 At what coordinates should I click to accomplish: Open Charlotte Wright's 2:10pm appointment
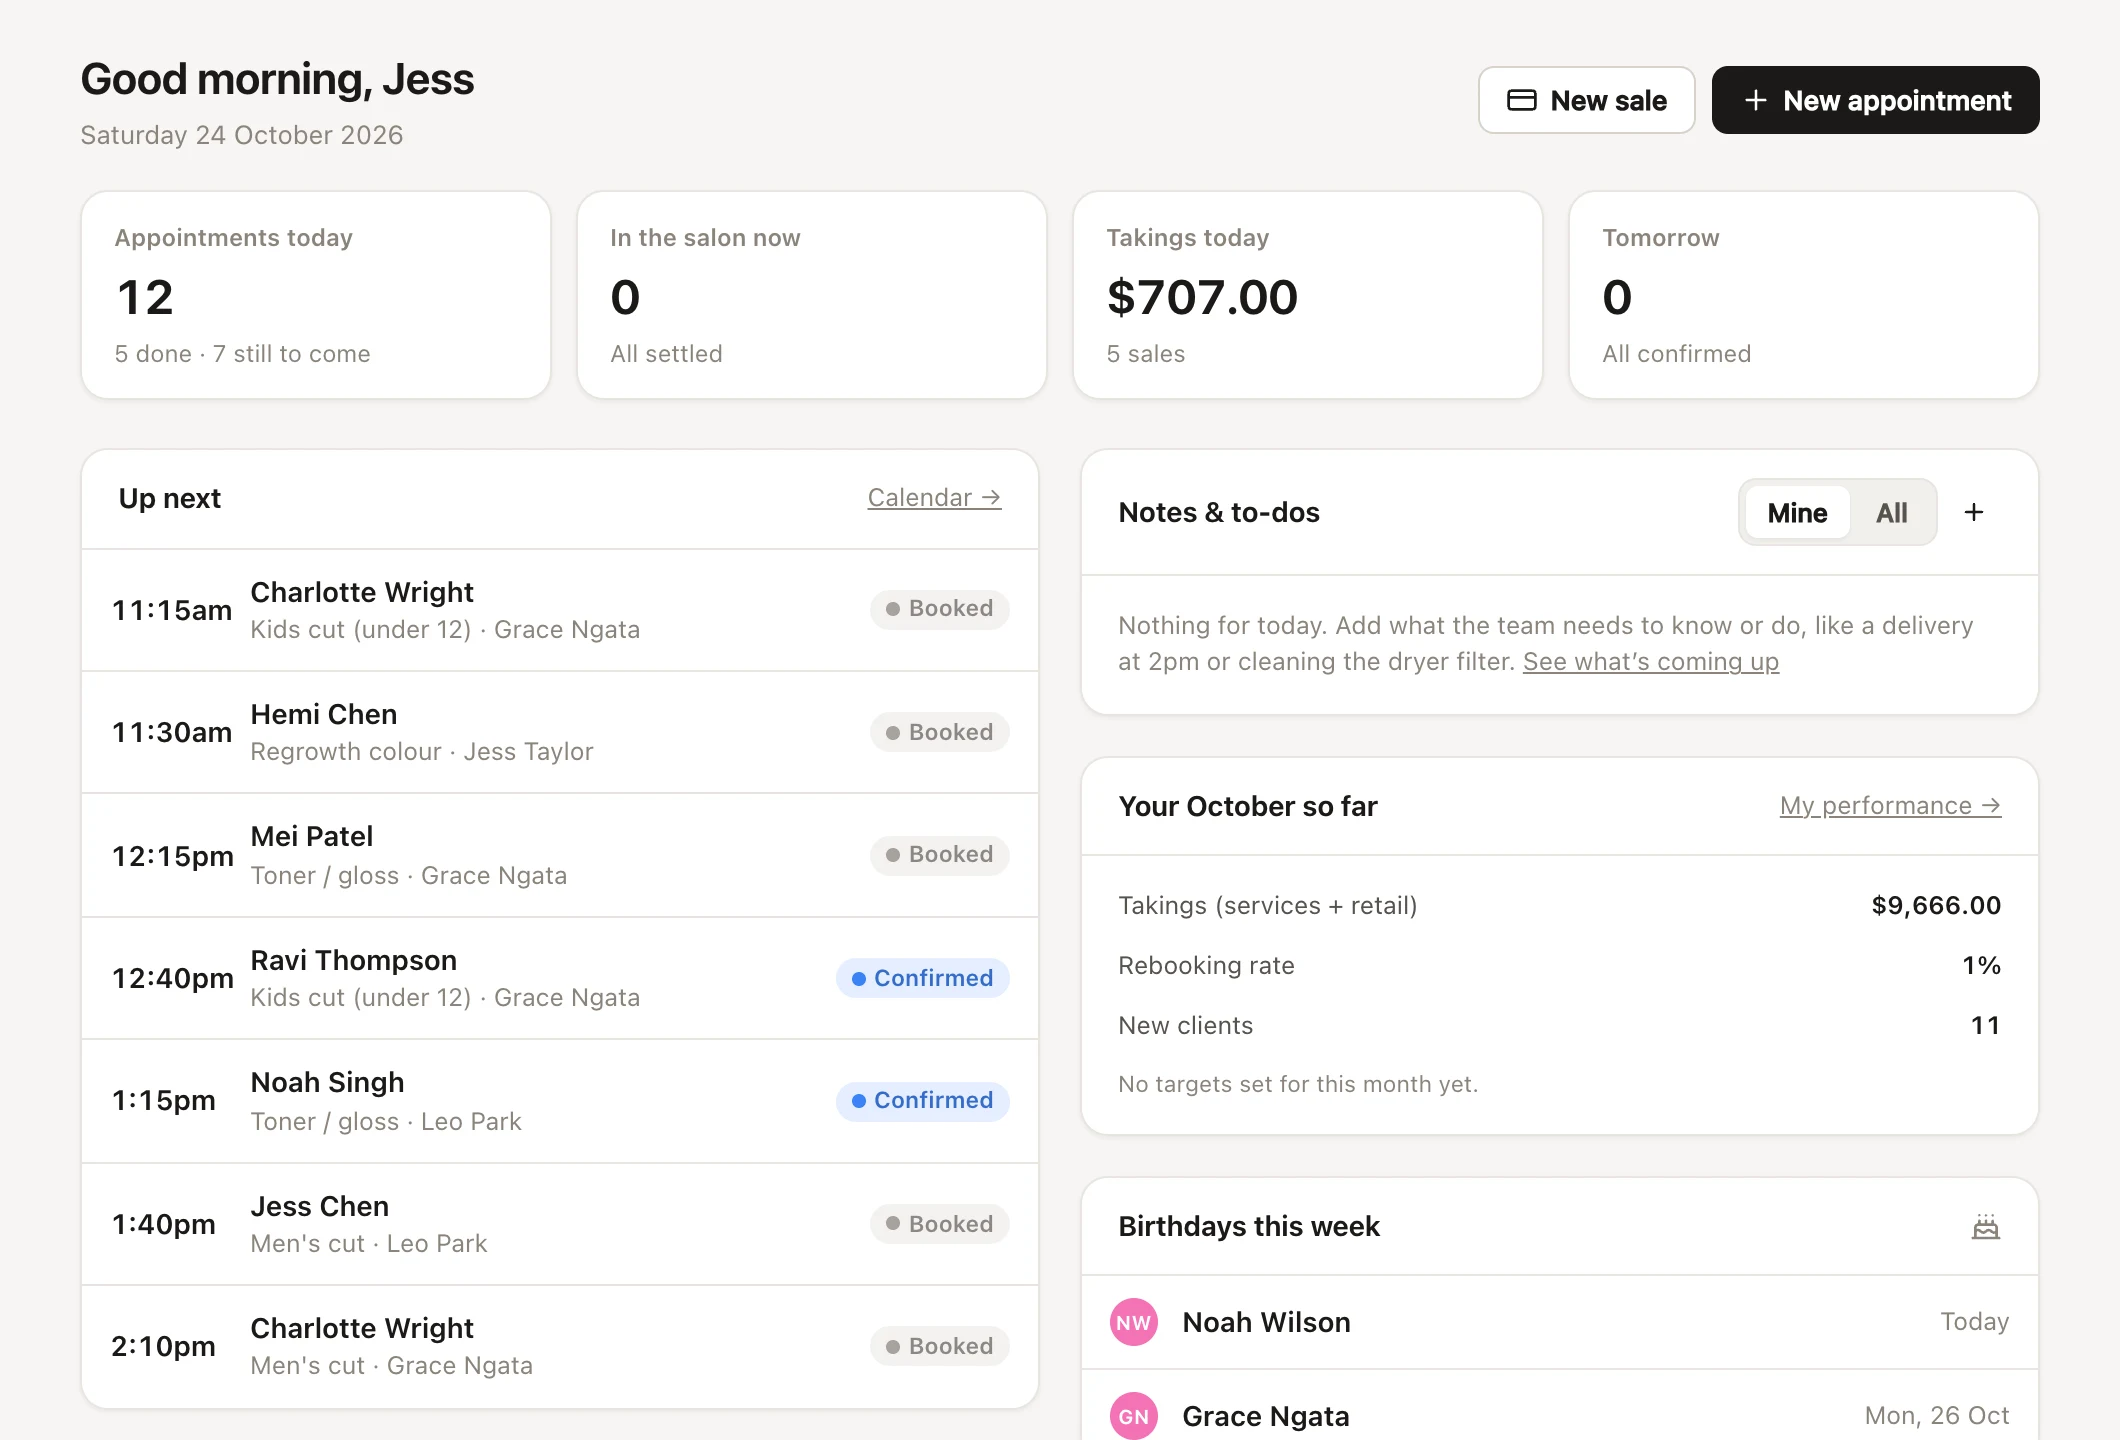[x=560, y=1346]
